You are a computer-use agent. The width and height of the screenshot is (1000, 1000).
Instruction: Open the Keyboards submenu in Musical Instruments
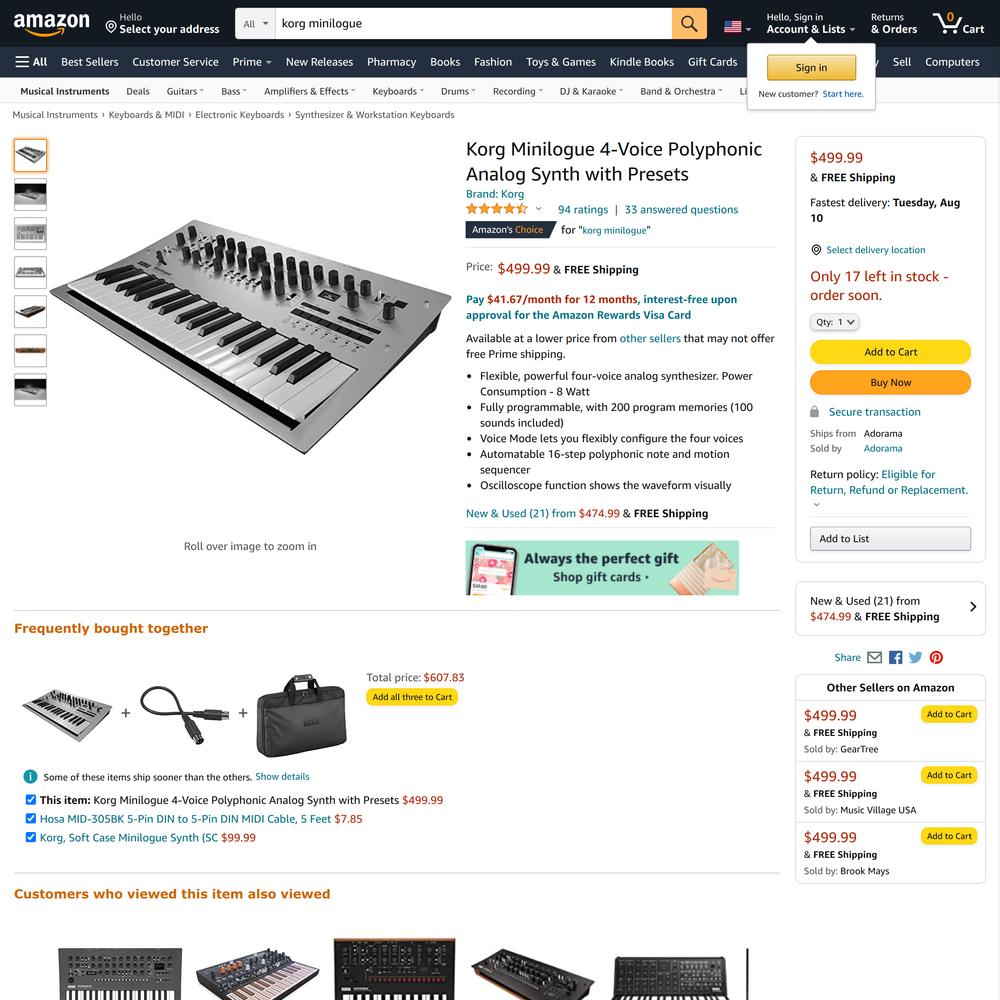(x=398, y=91)
